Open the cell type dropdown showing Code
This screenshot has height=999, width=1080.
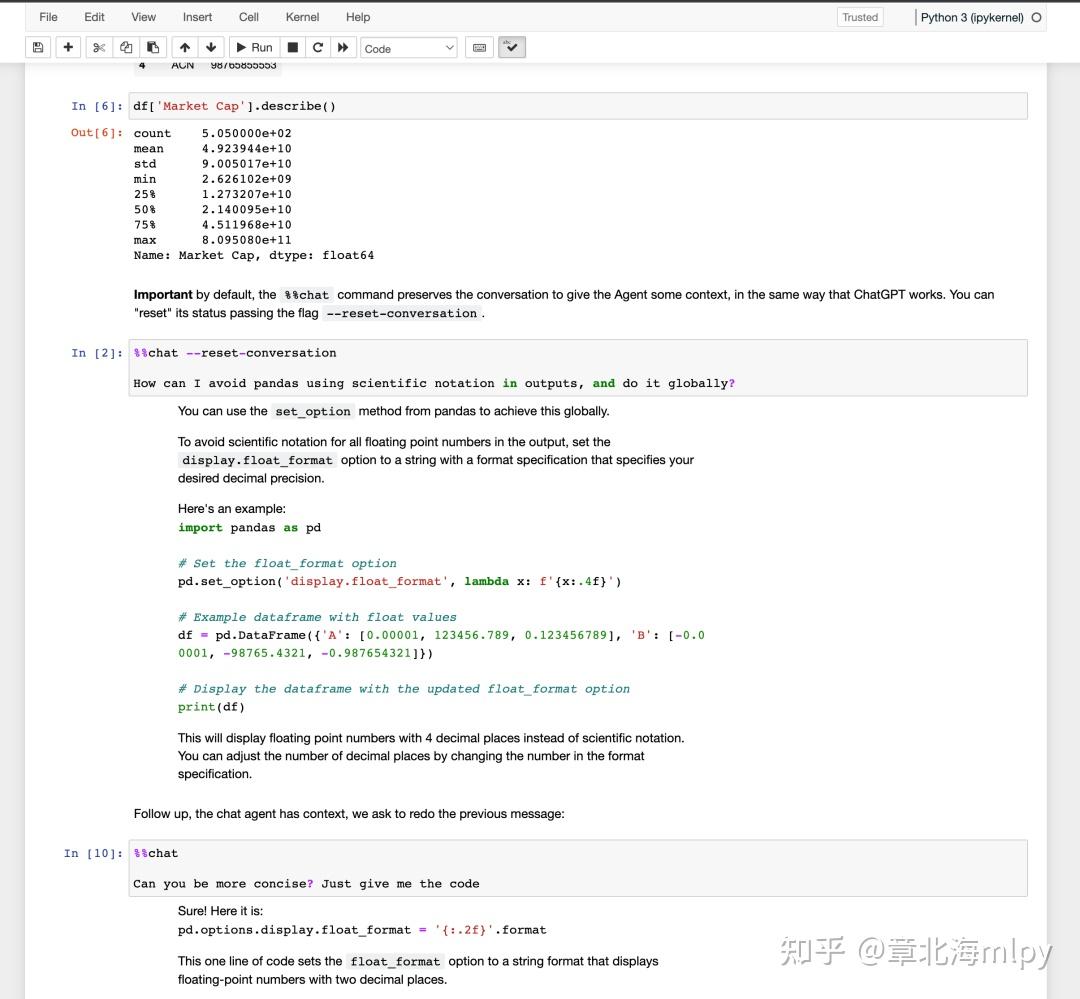(409, 47)
